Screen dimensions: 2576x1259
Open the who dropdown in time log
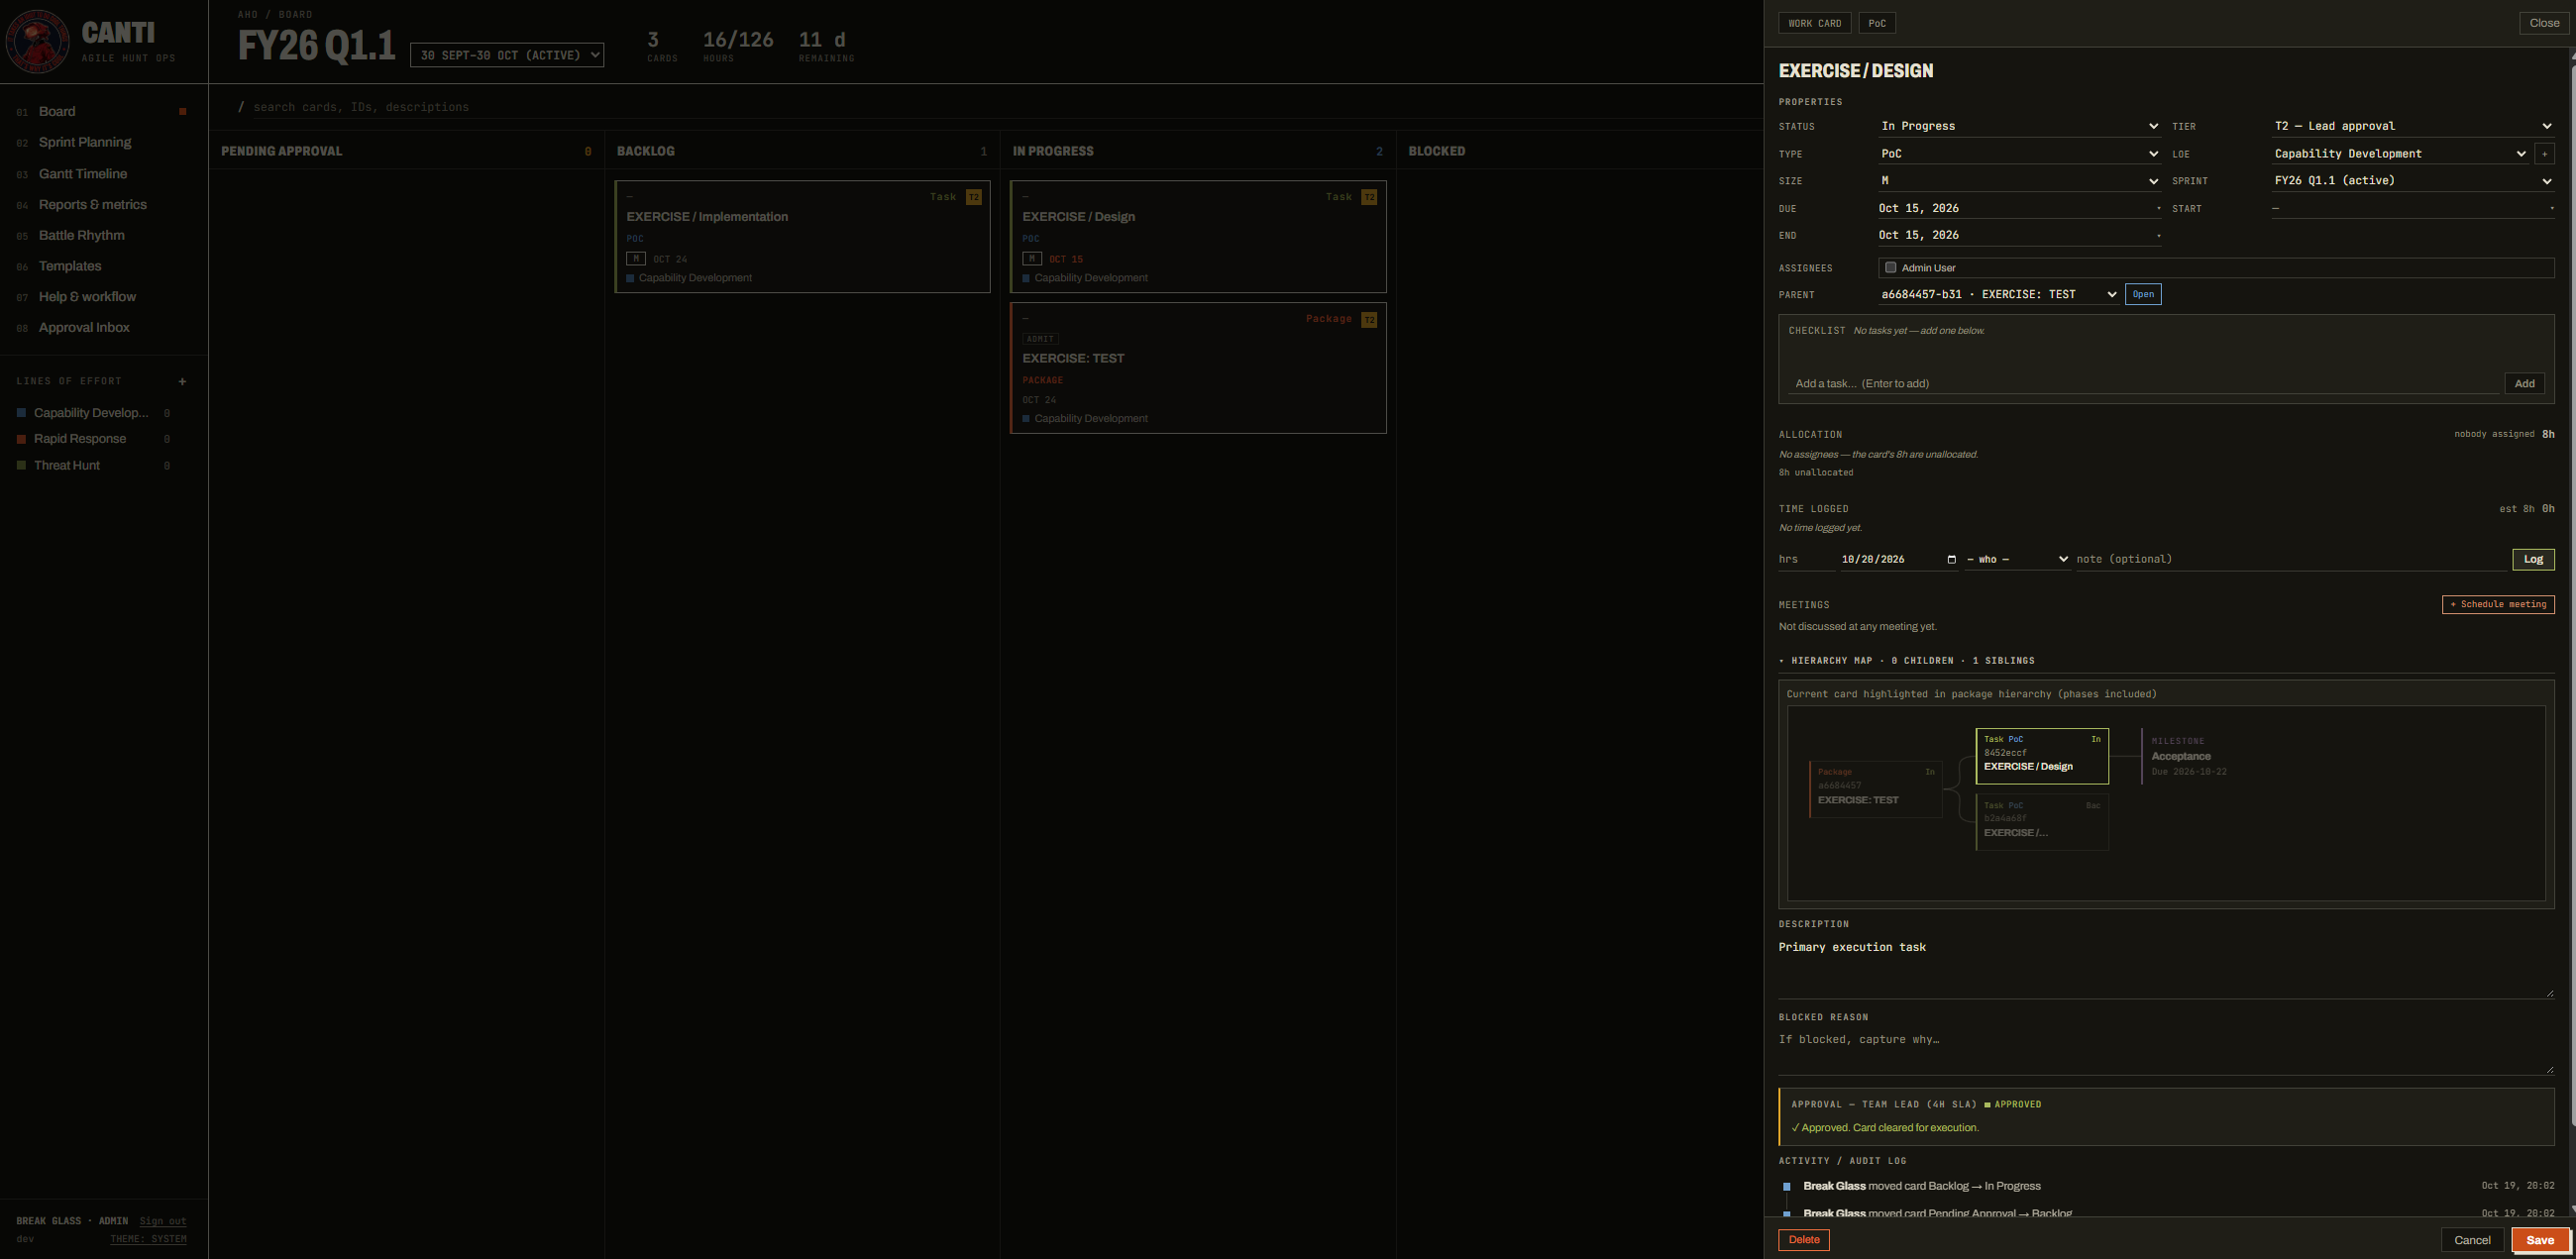[x=2016, y=559]
